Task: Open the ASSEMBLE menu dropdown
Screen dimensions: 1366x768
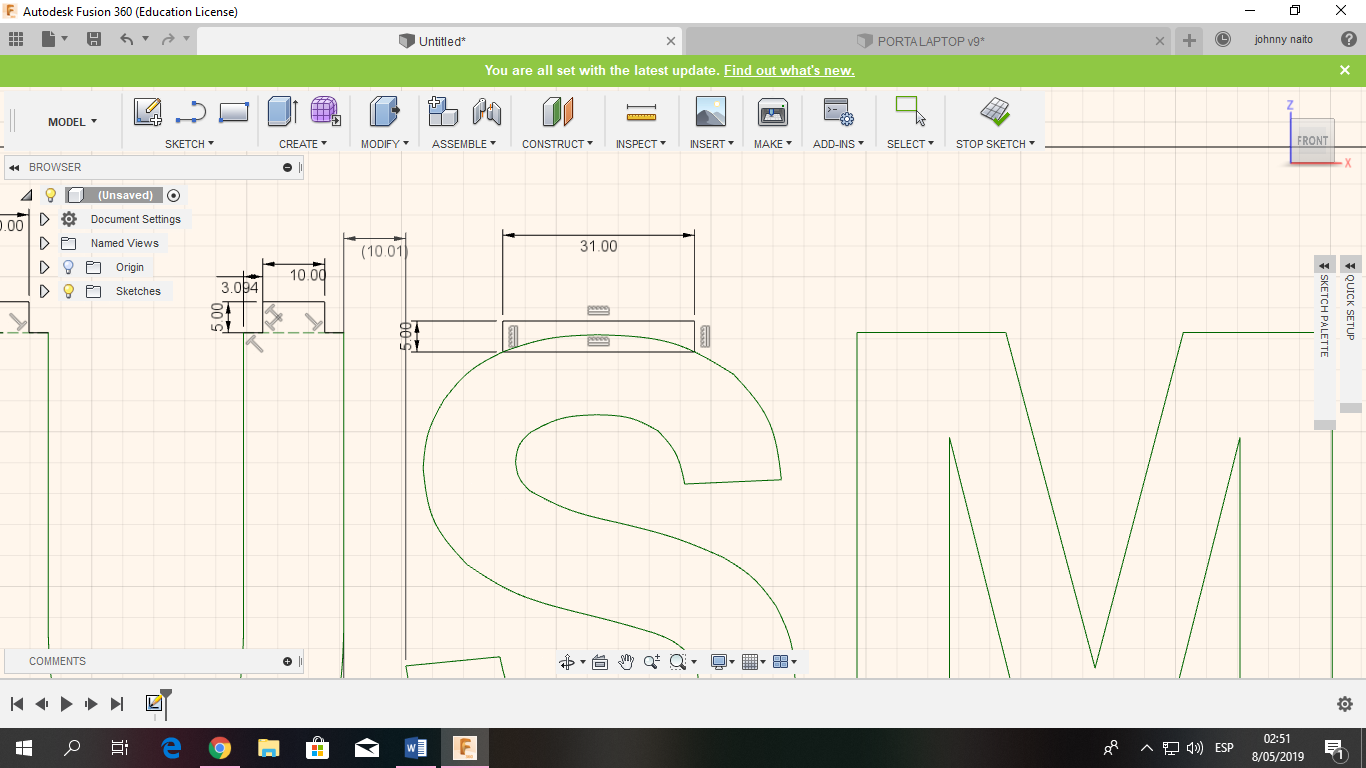Action: pyautogui.click(x=464, y=144)
